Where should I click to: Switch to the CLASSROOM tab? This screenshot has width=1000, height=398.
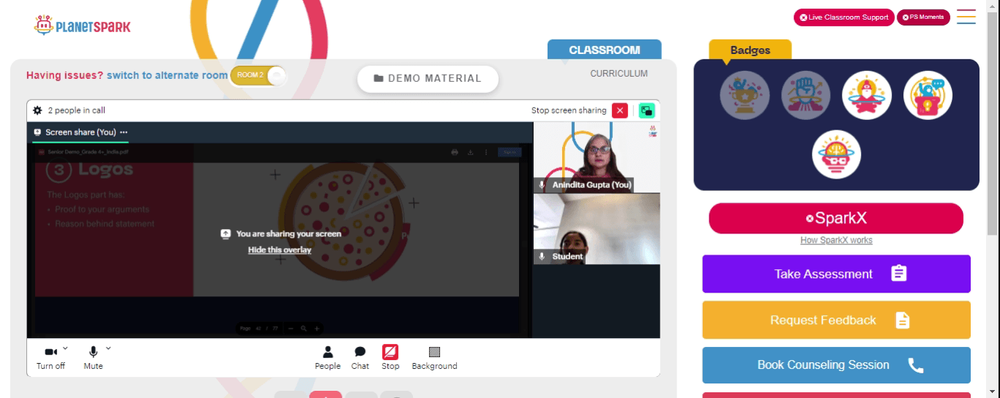coord(604,50)
